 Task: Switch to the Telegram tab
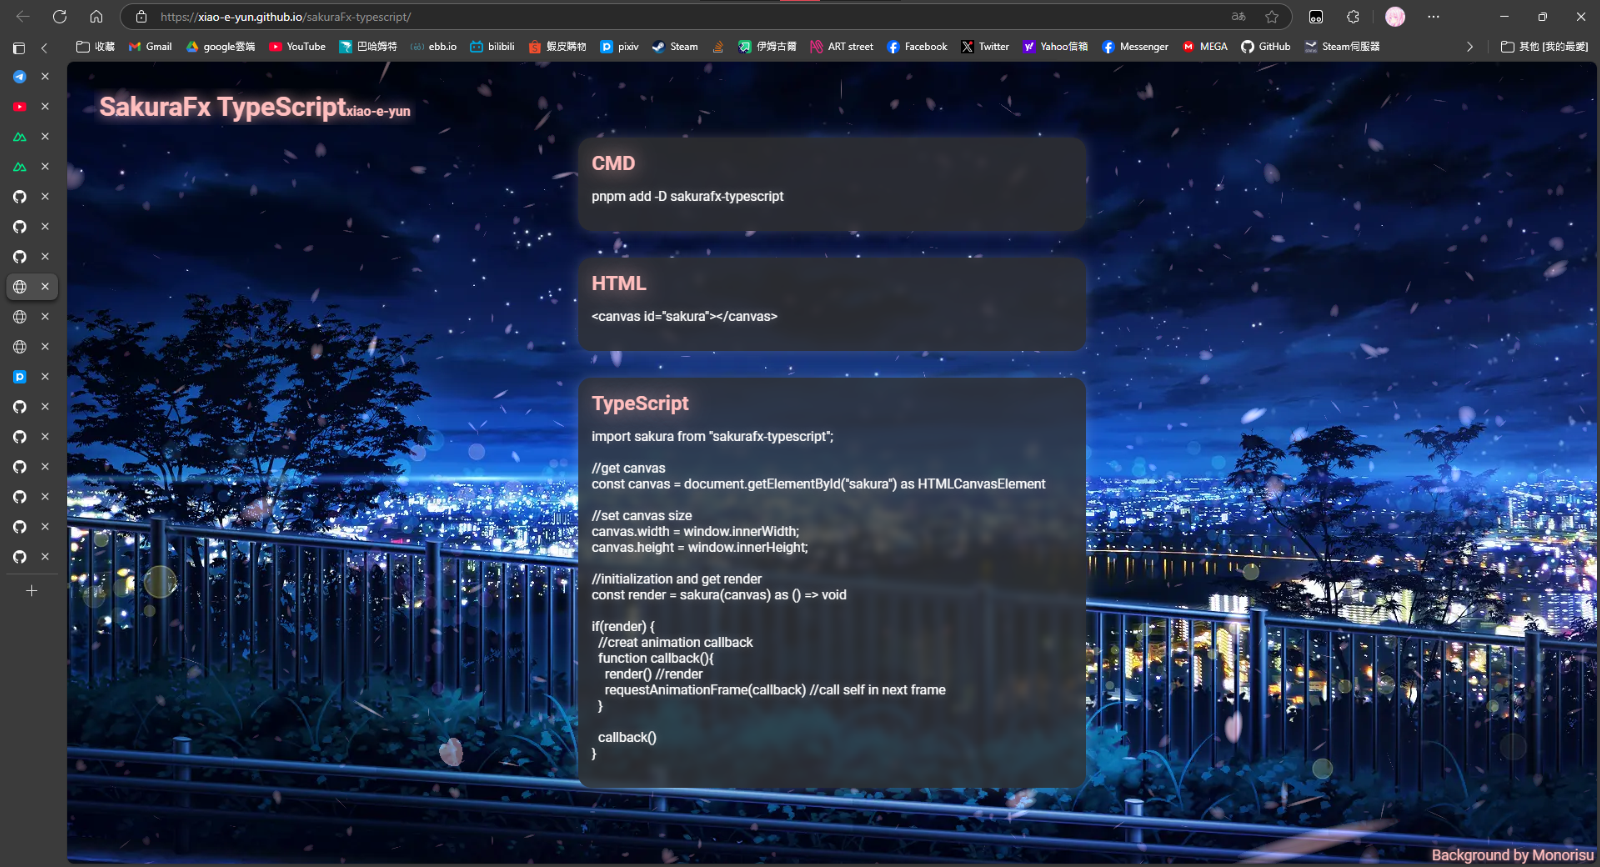(x=19, y=77)
